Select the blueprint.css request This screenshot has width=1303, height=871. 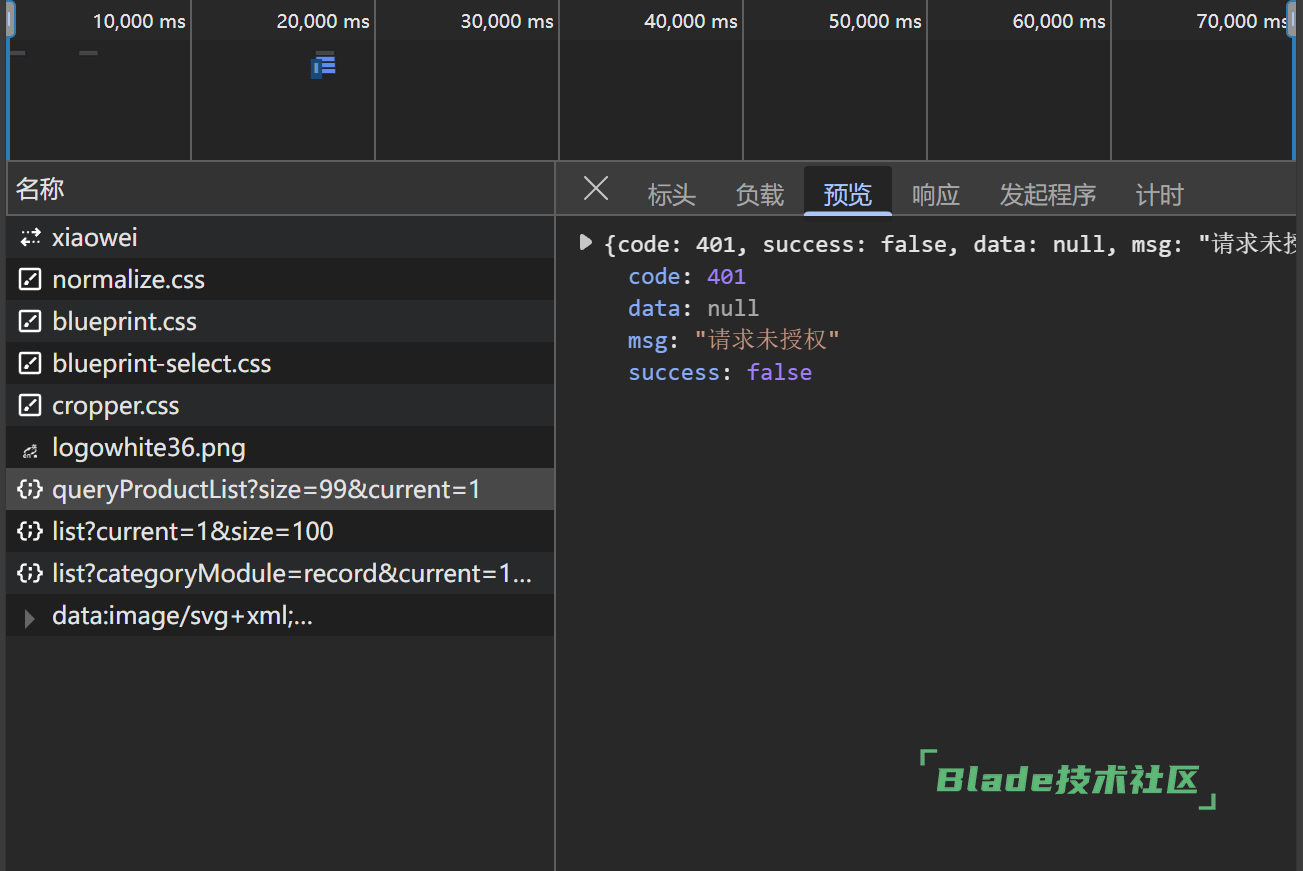[280, 322]
